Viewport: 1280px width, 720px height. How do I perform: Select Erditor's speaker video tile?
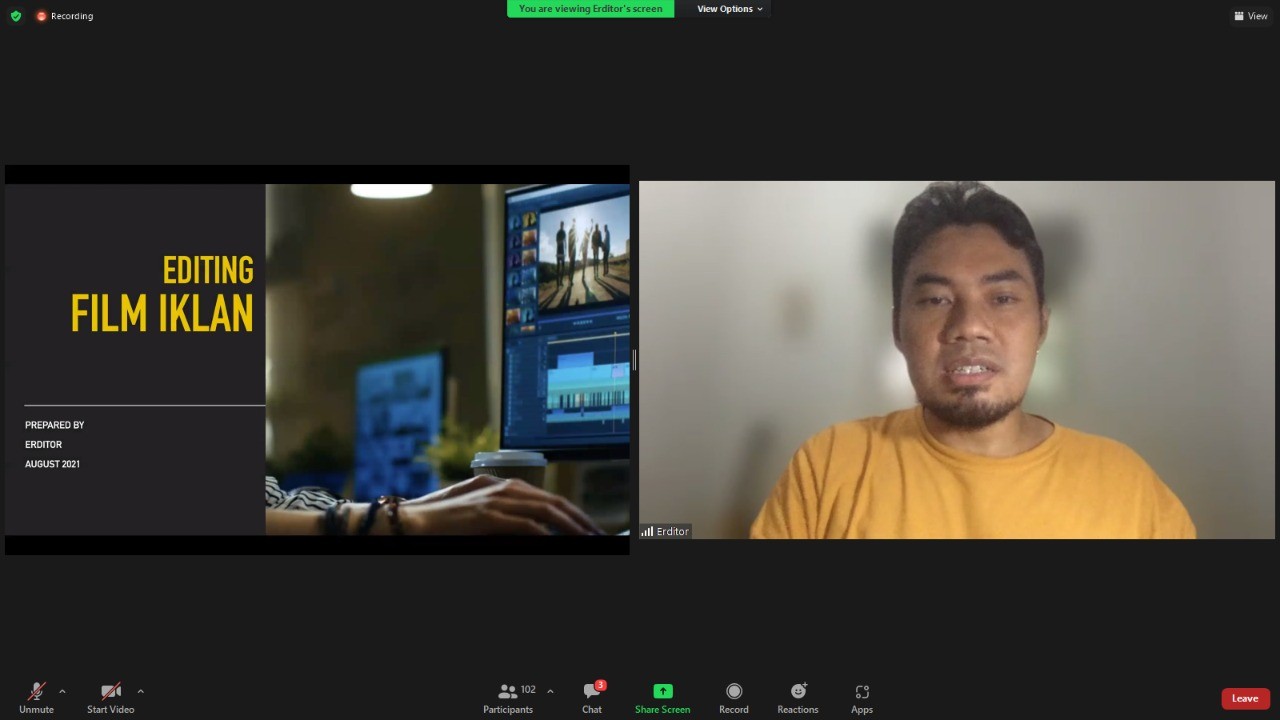957,360
